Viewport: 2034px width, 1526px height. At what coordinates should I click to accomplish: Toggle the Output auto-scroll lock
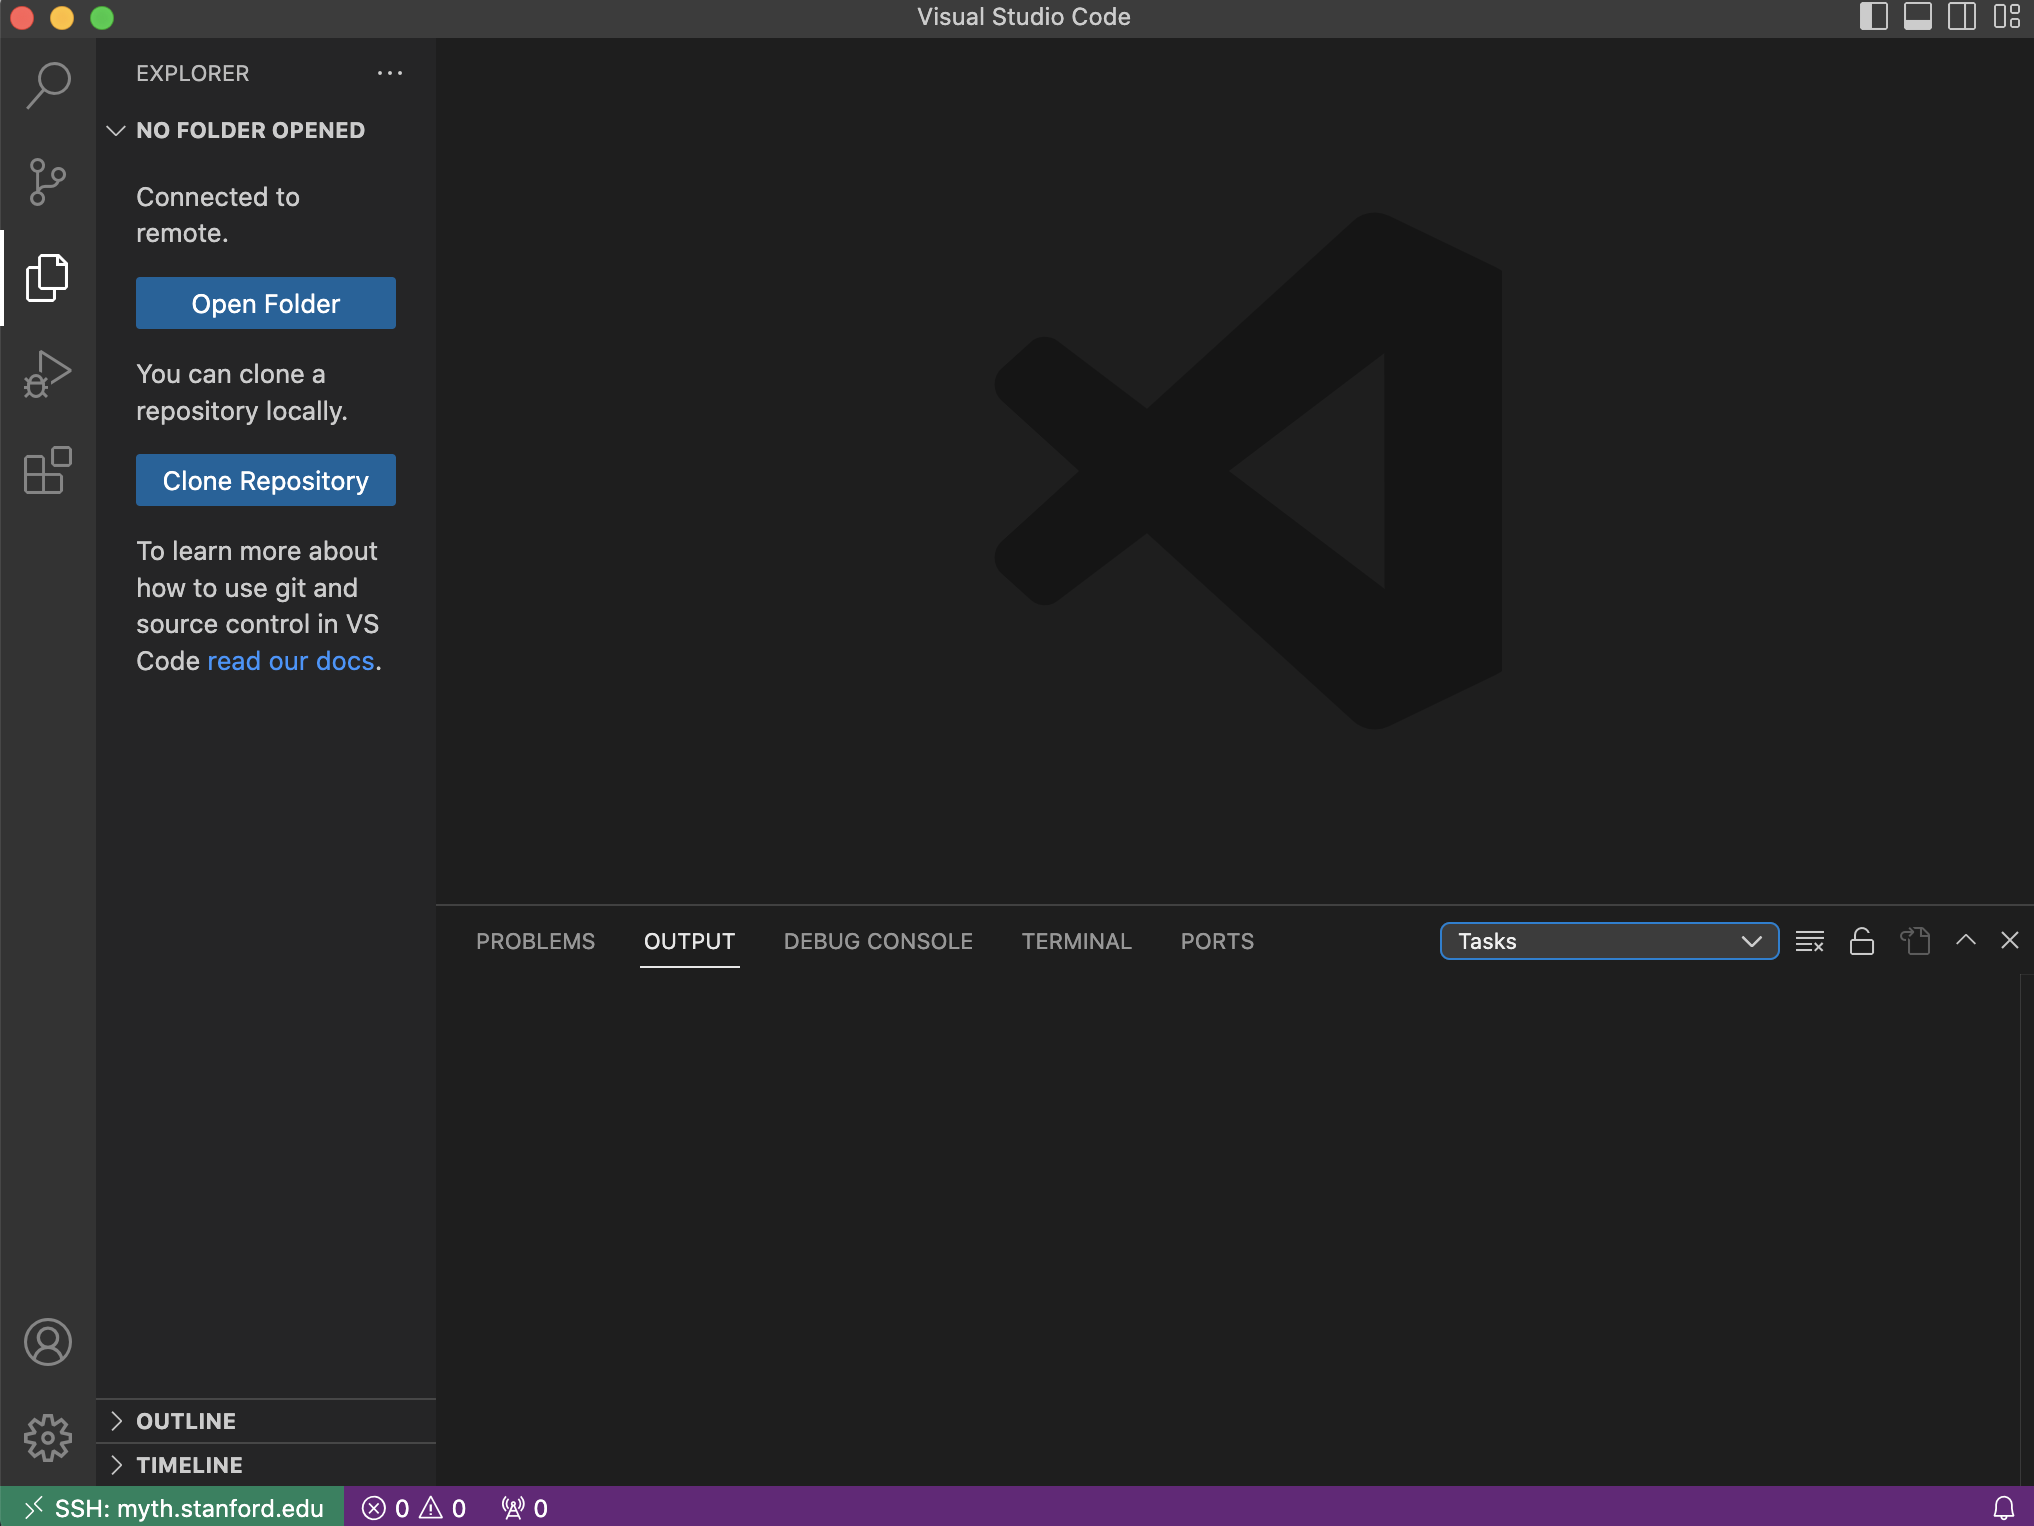click(x=1862, y=941)
